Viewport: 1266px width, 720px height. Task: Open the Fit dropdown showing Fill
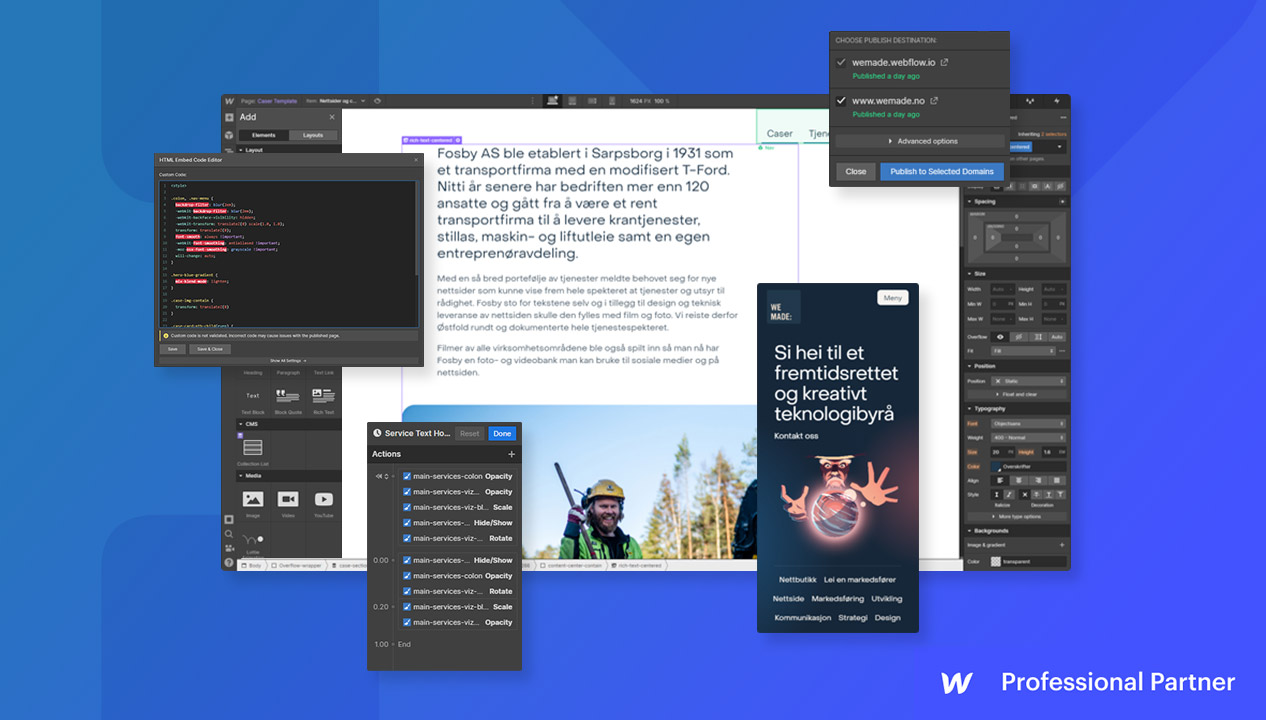point(1023,351)
